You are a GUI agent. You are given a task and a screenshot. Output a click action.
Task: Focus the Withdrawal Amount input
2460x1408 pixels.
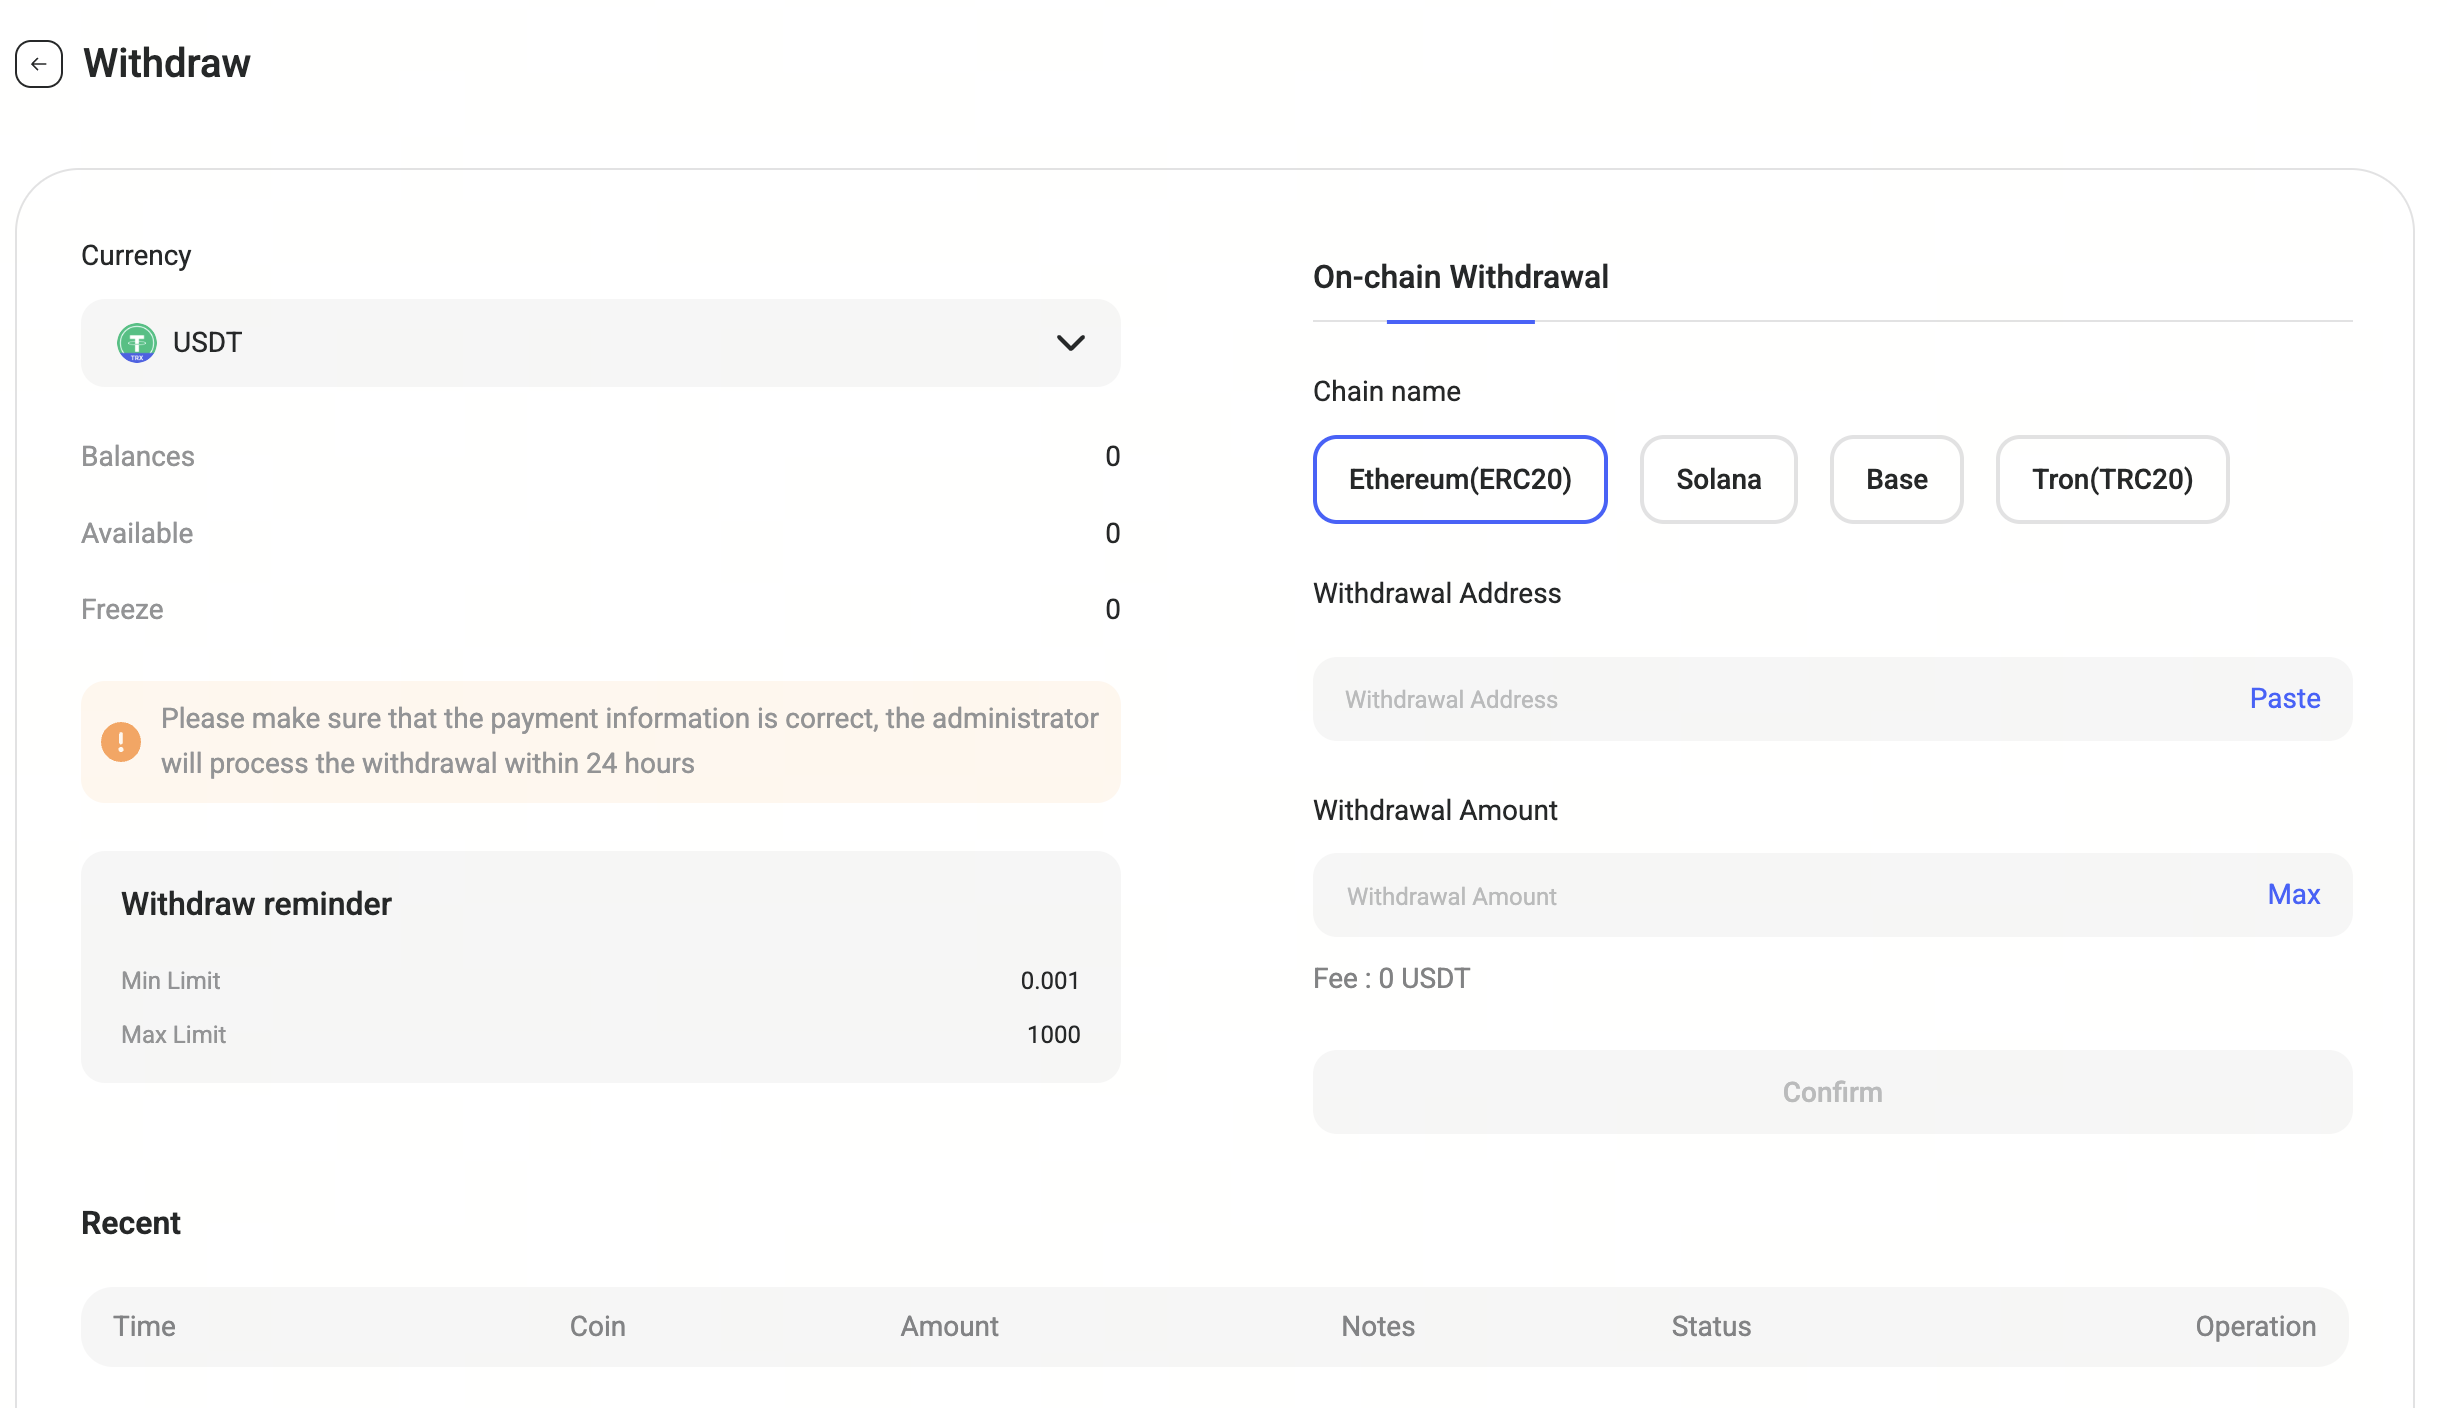[1780, 896]
